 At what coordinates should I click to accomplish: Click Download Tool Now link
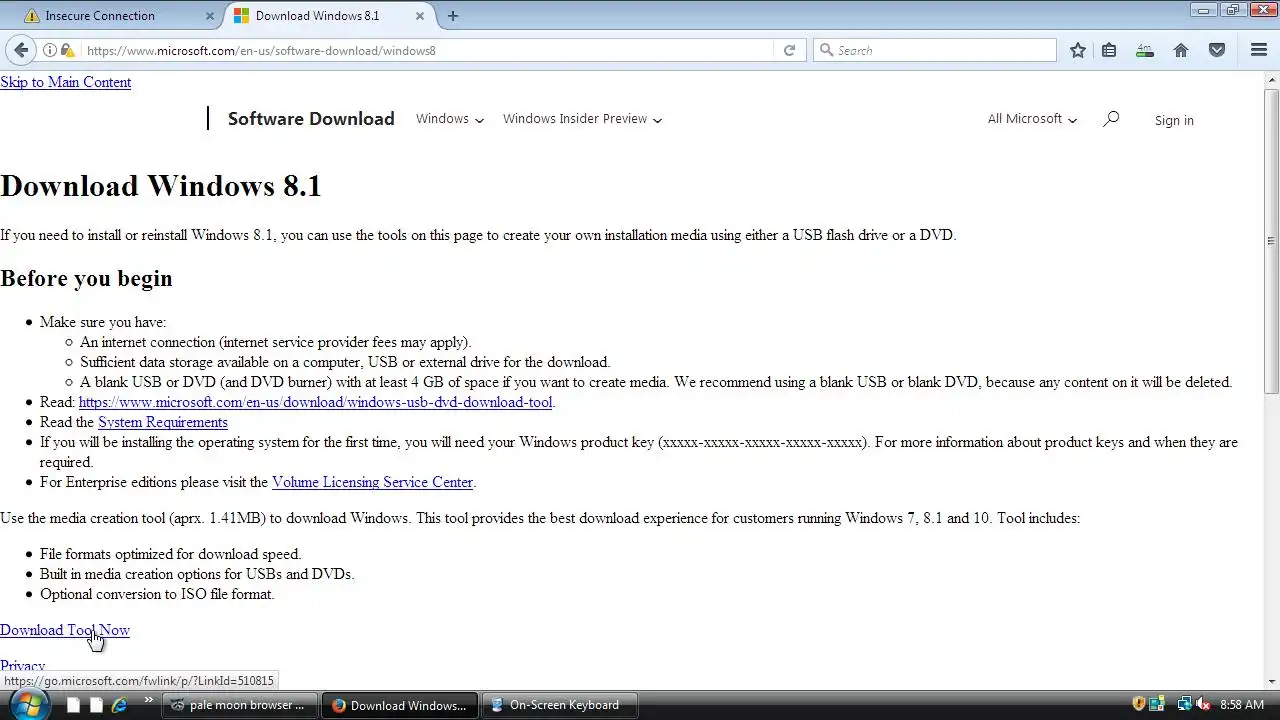(65, 630)
